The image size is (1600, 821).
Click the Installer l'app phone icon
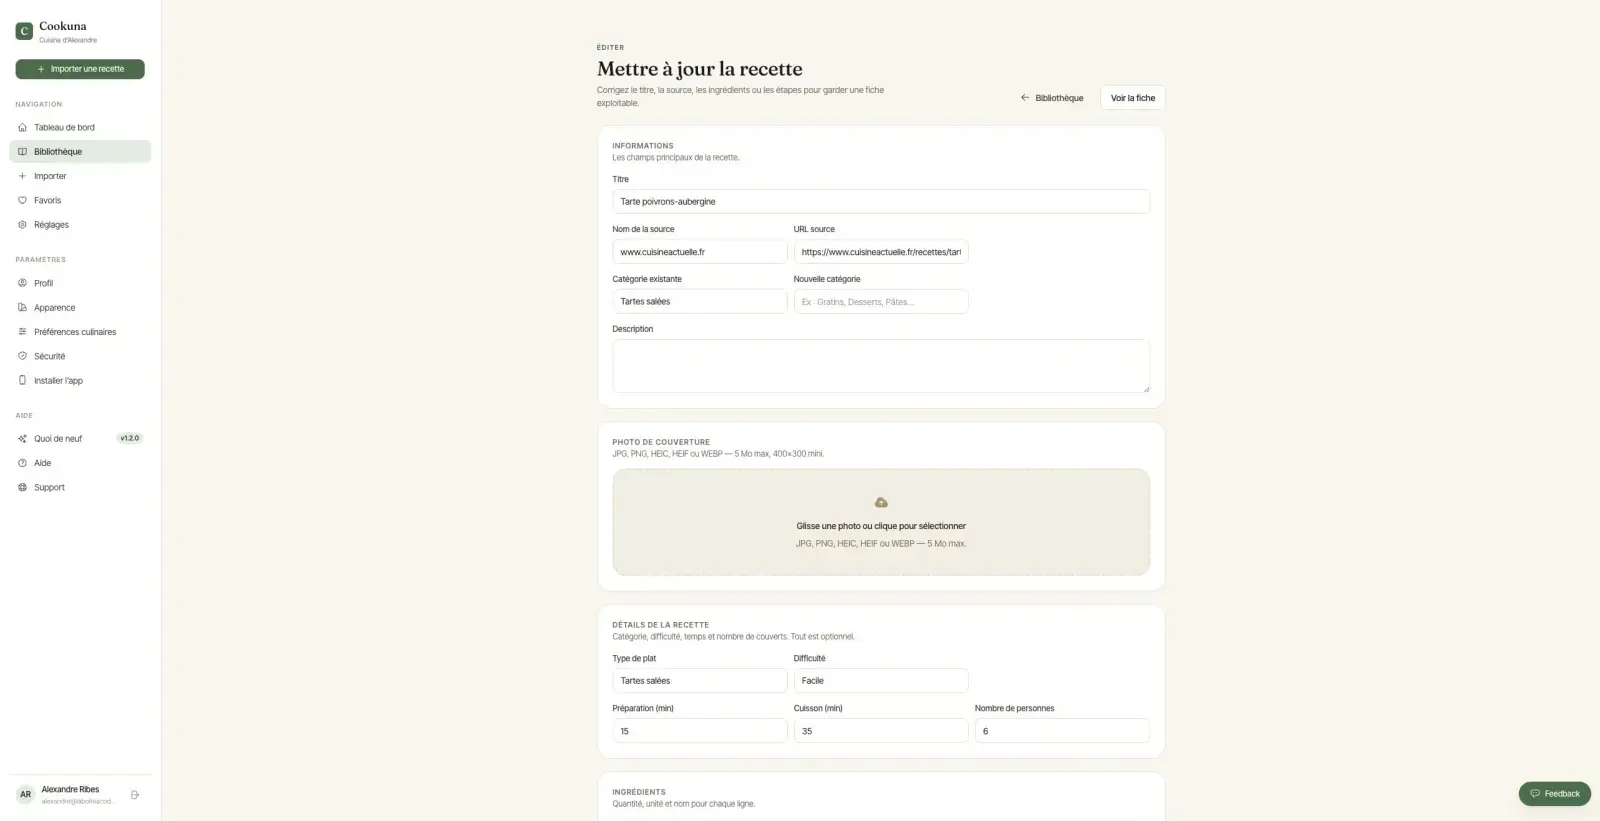(22, 381)
